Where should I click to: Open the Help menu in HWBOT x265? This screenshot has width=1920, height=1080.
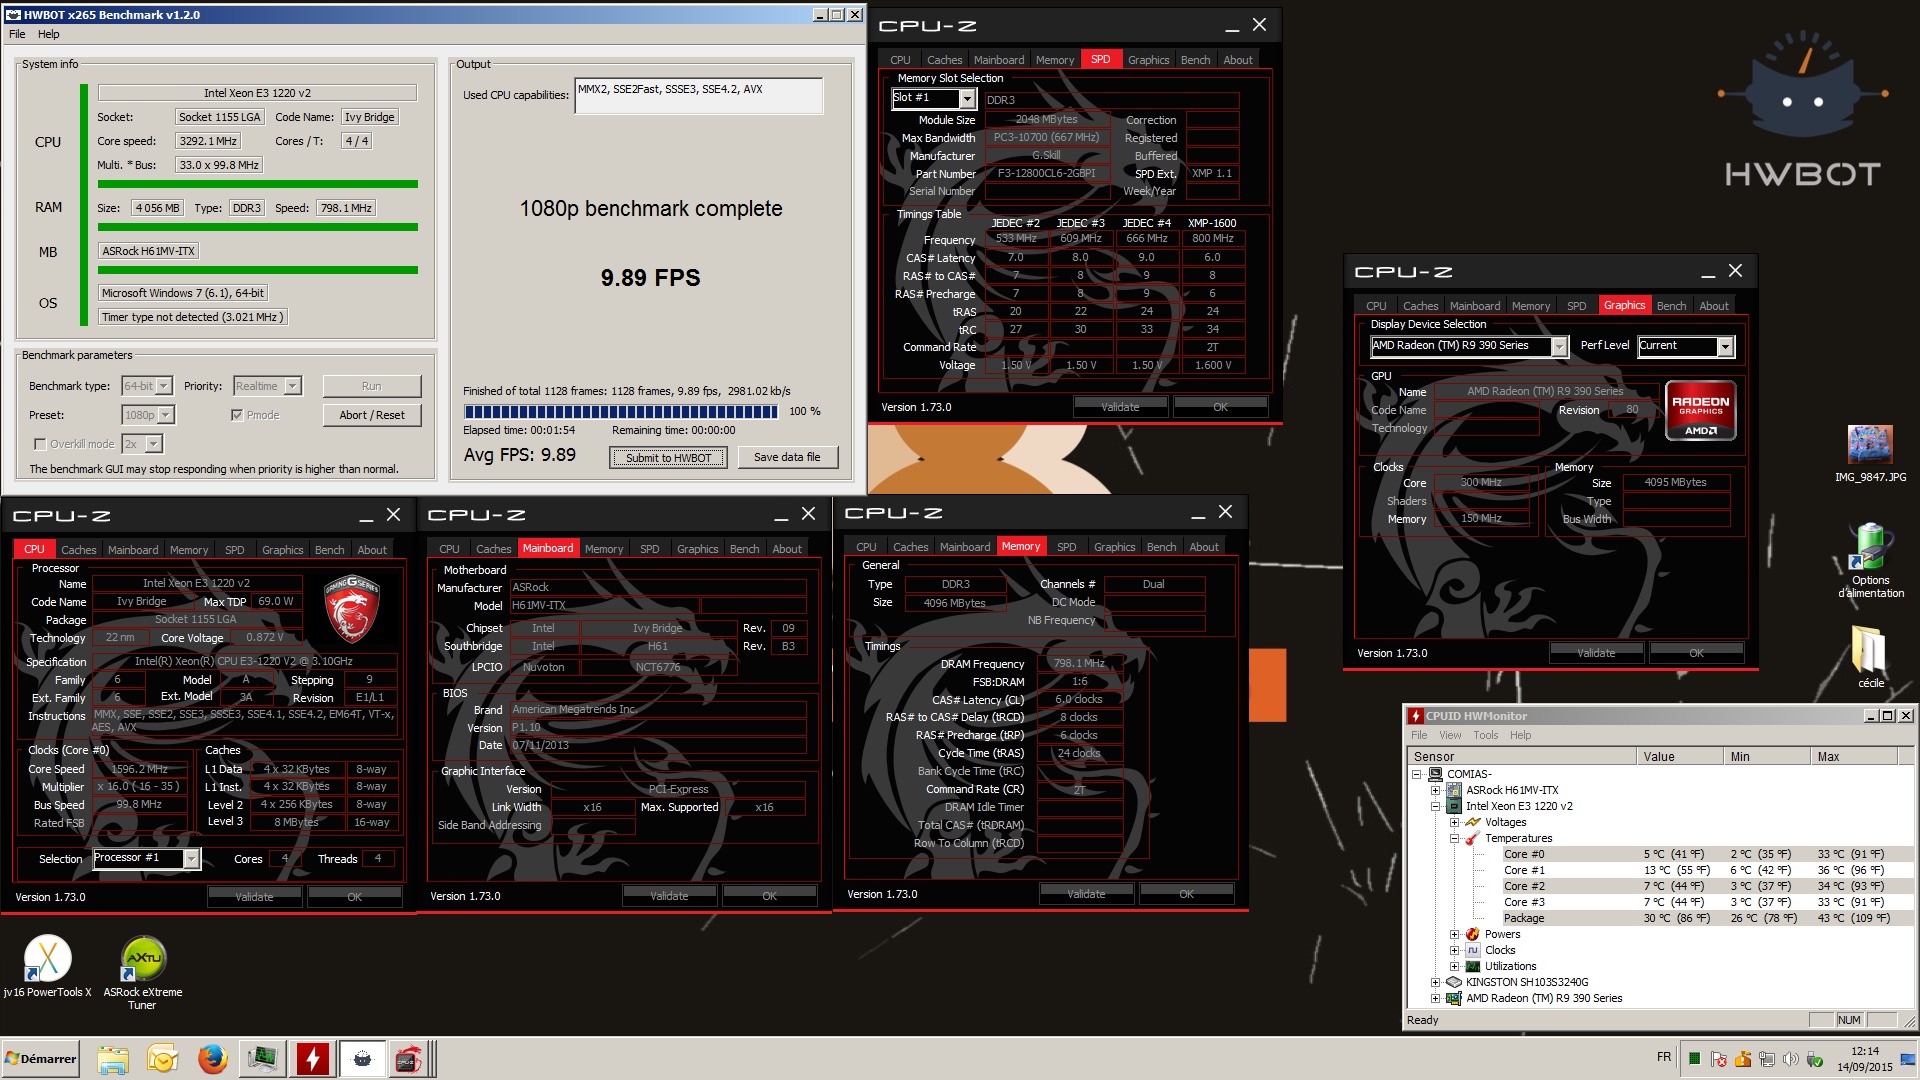tap(49, 34)
